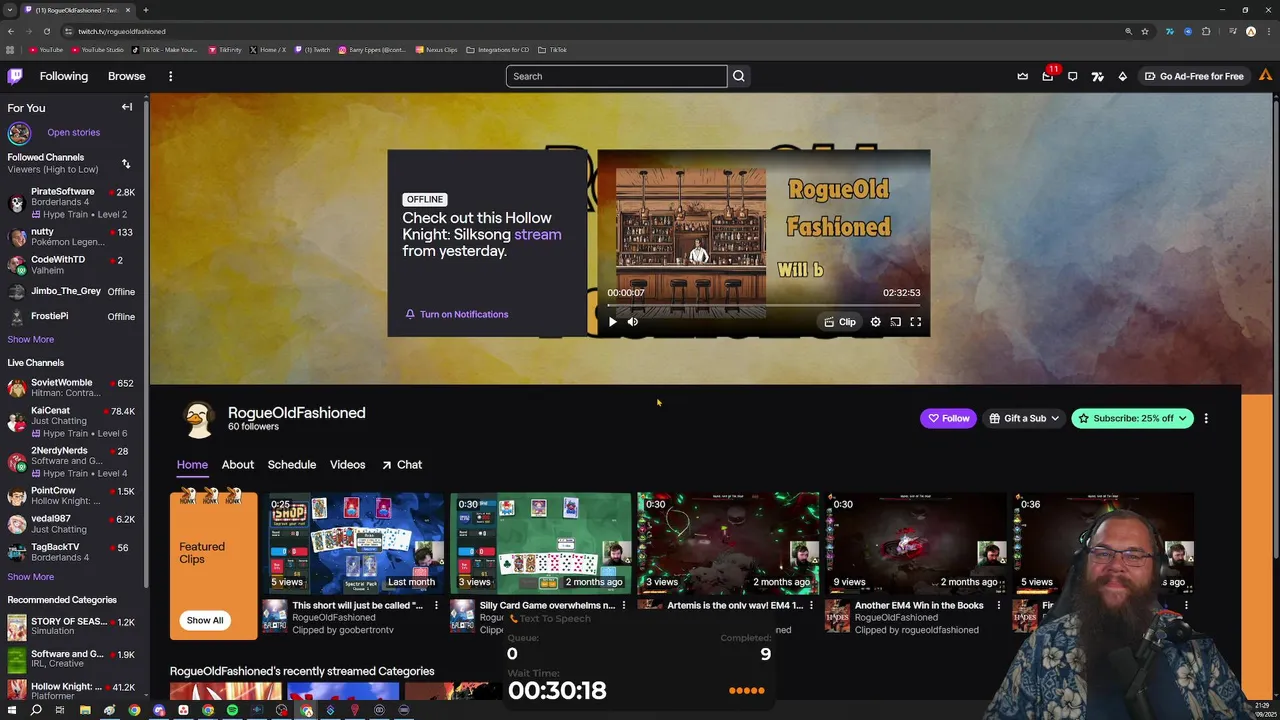This screenshot has height=720, width=1280.
Task: Open the Home channel tab
Action: point(192,464)
